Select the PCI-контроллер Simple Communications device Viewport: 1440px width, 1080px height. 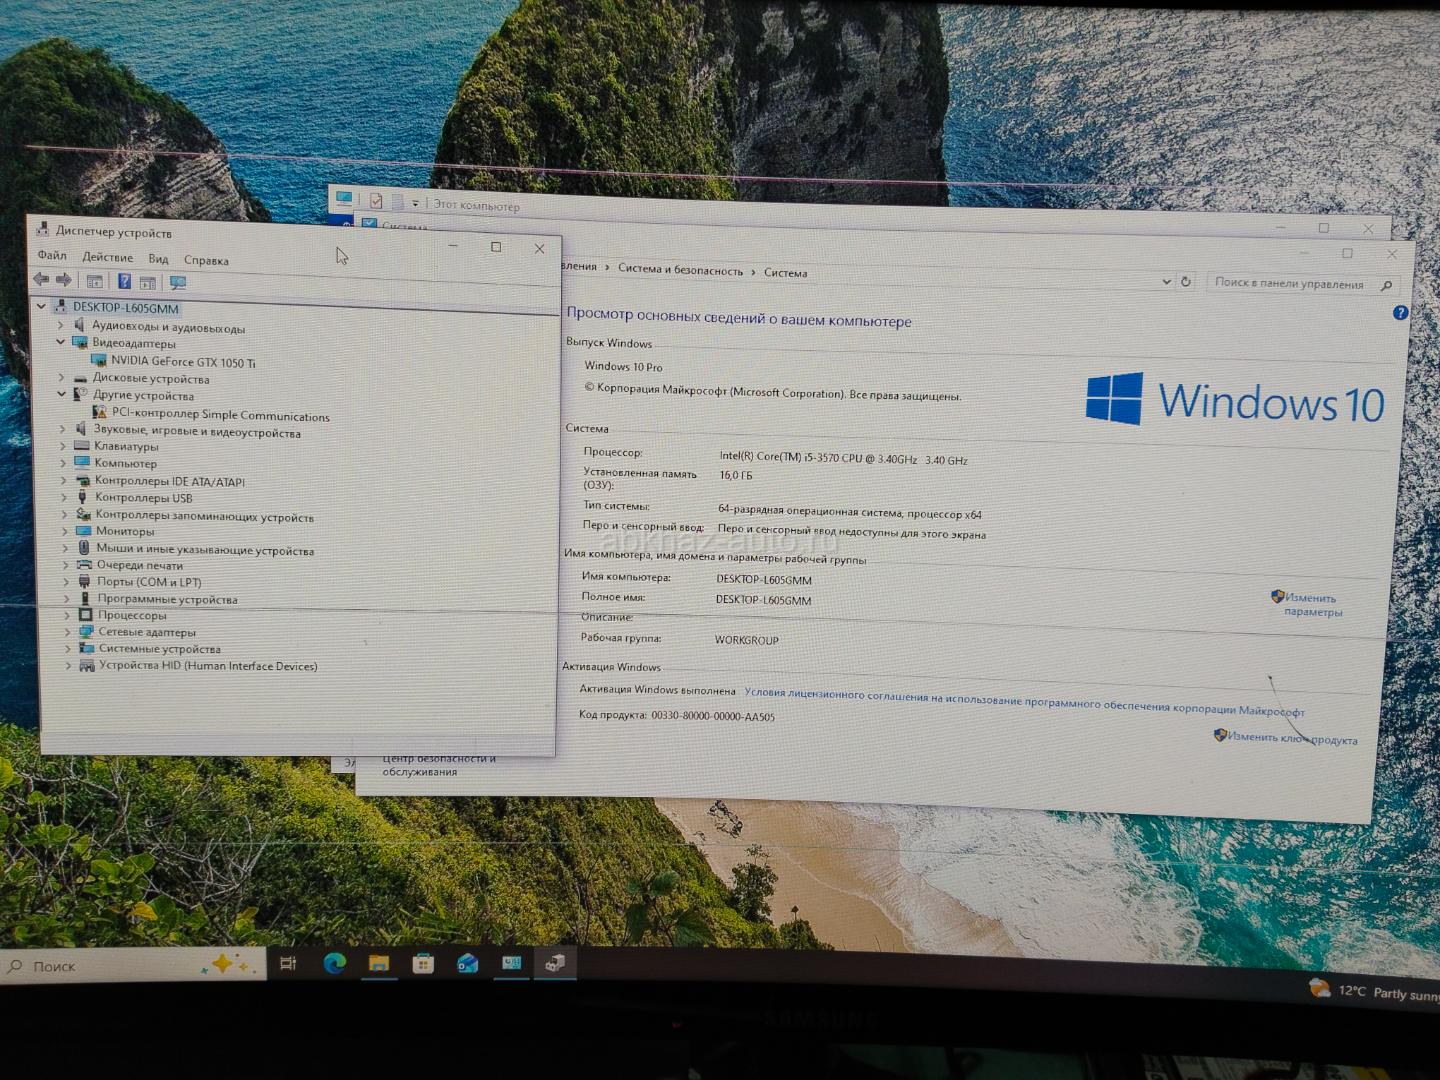(x=220, y=415)
